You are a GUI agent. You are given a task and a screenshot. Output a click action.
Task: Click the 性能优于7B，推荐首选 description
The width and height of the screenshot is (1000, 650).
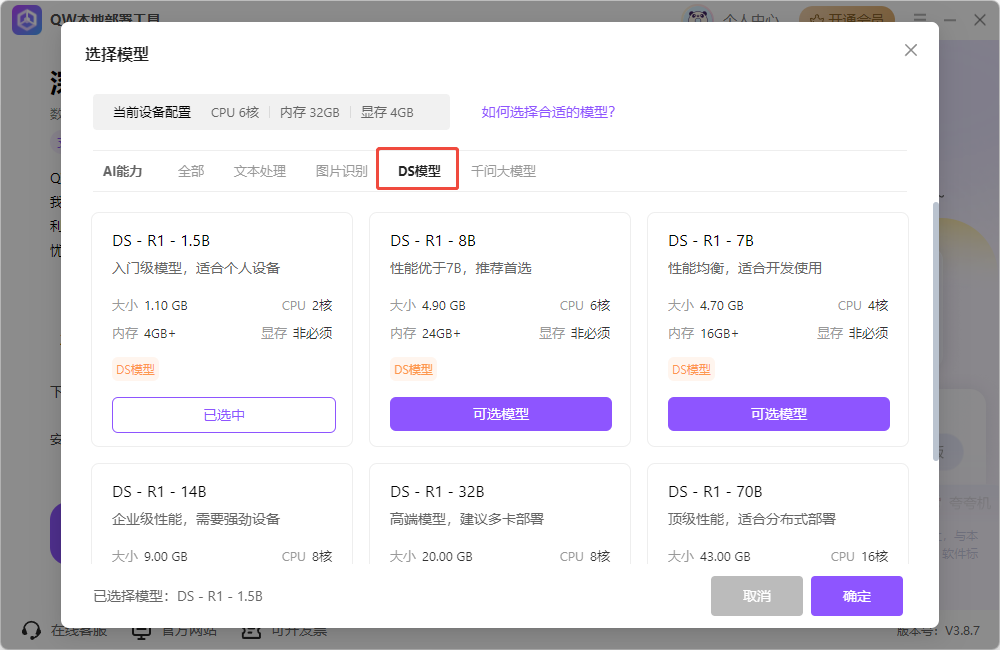[461, 269]
